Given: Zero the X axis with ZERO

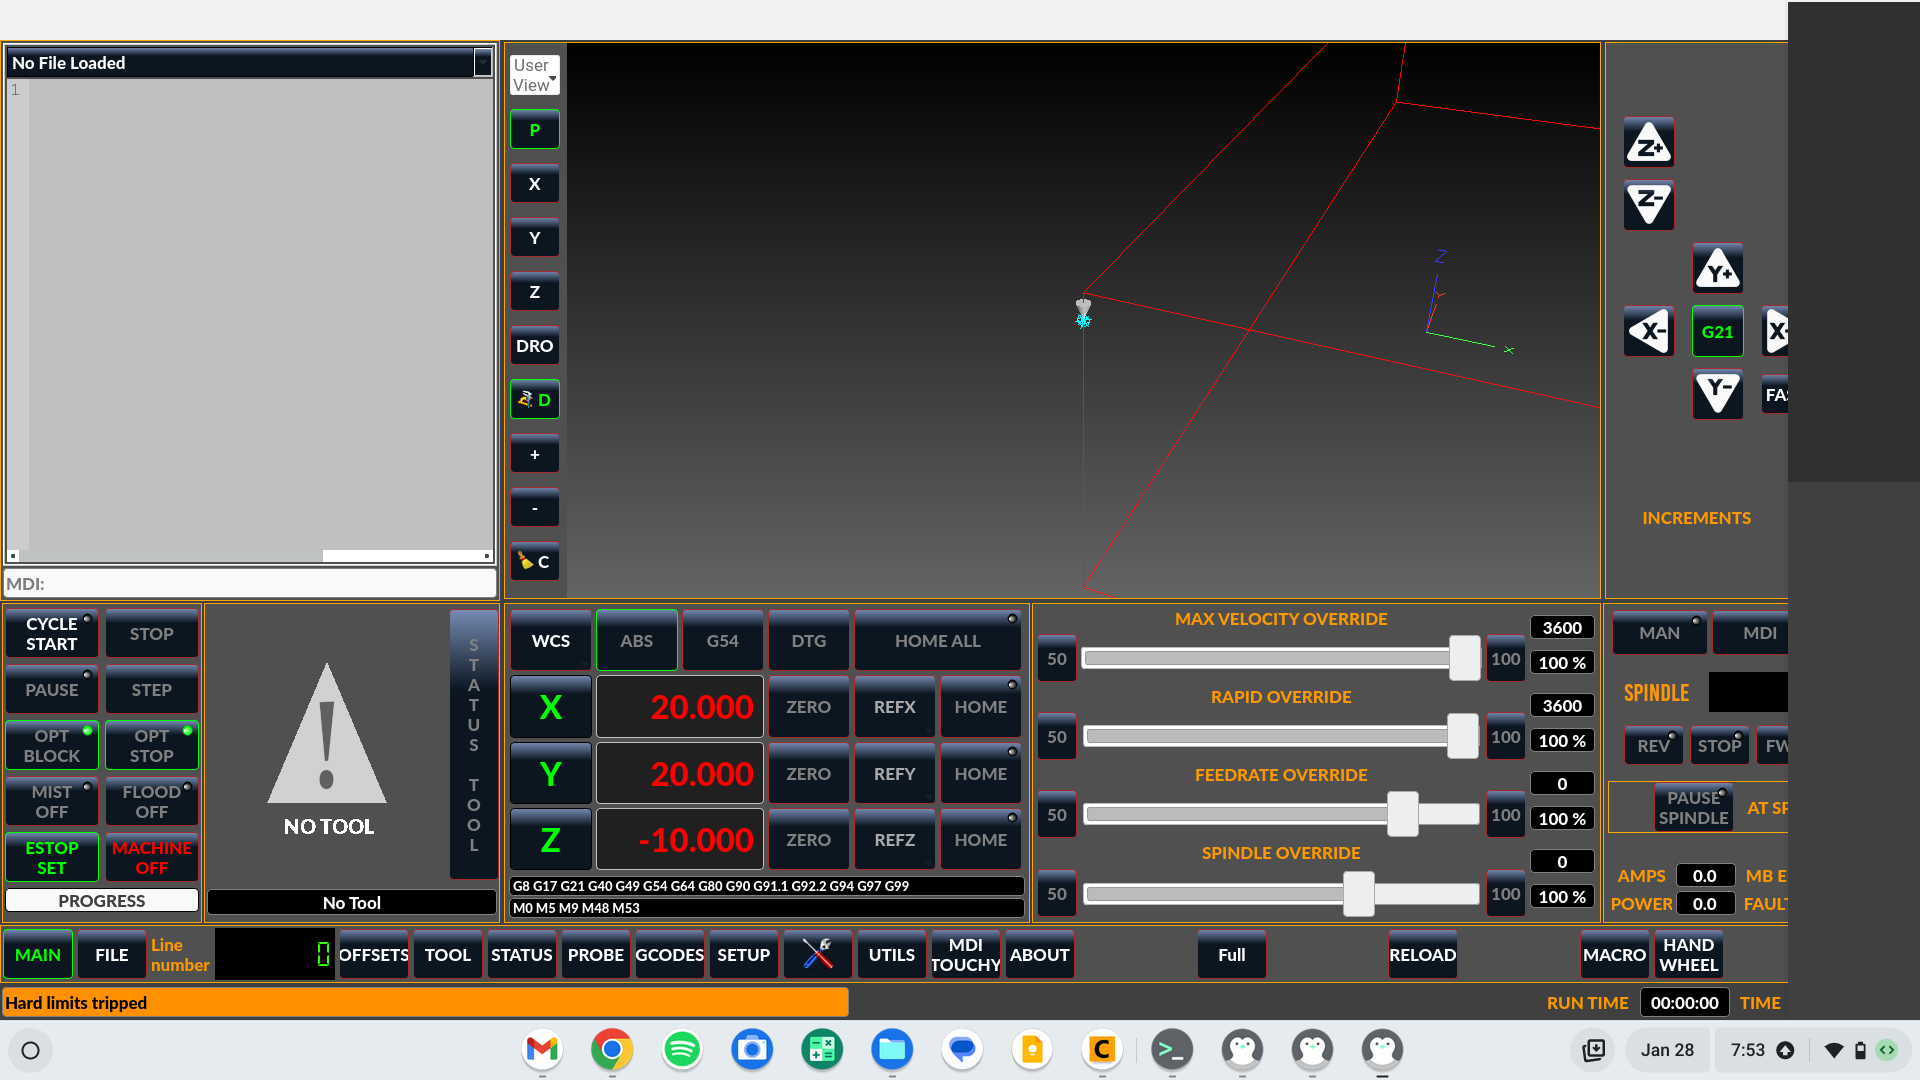Looking at the screenshot, I should 808,707.
